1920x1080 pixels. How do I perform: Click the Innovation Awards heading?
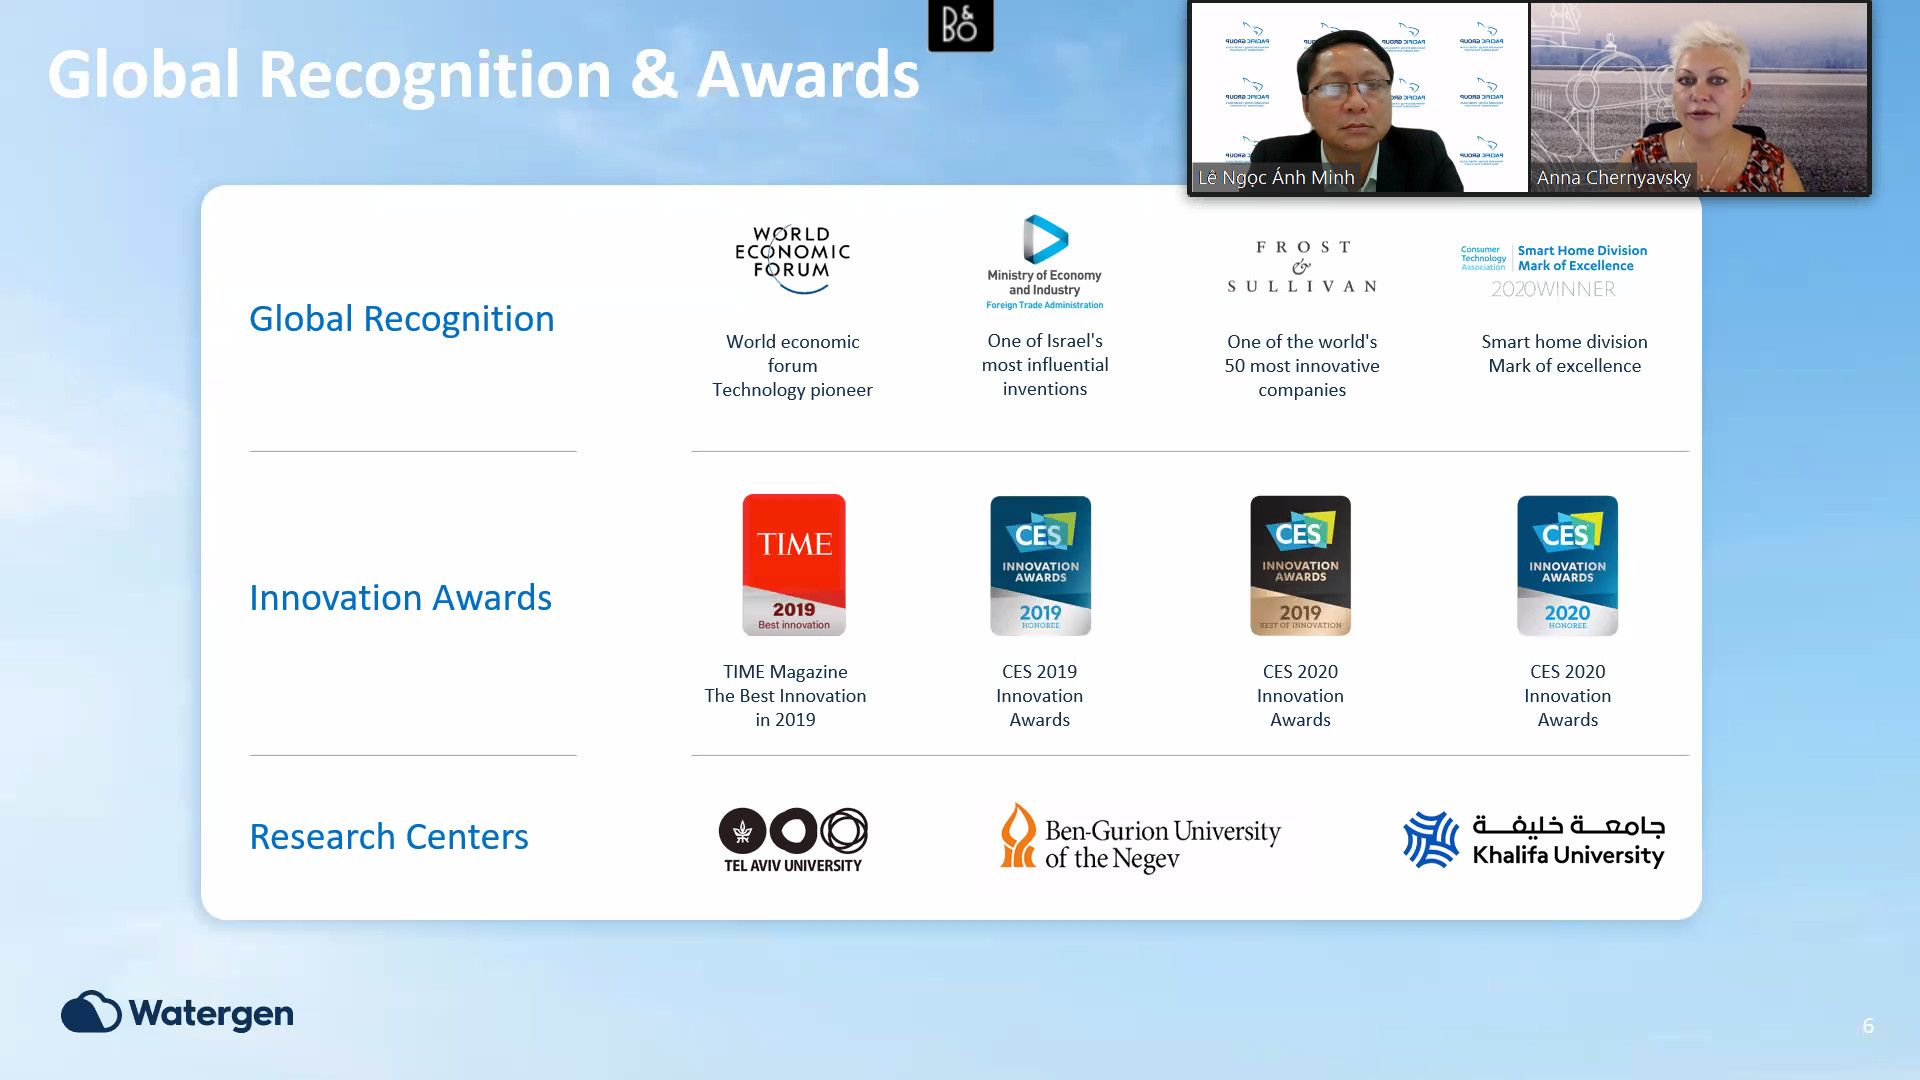pyautogui.click(x=400, y=598)
